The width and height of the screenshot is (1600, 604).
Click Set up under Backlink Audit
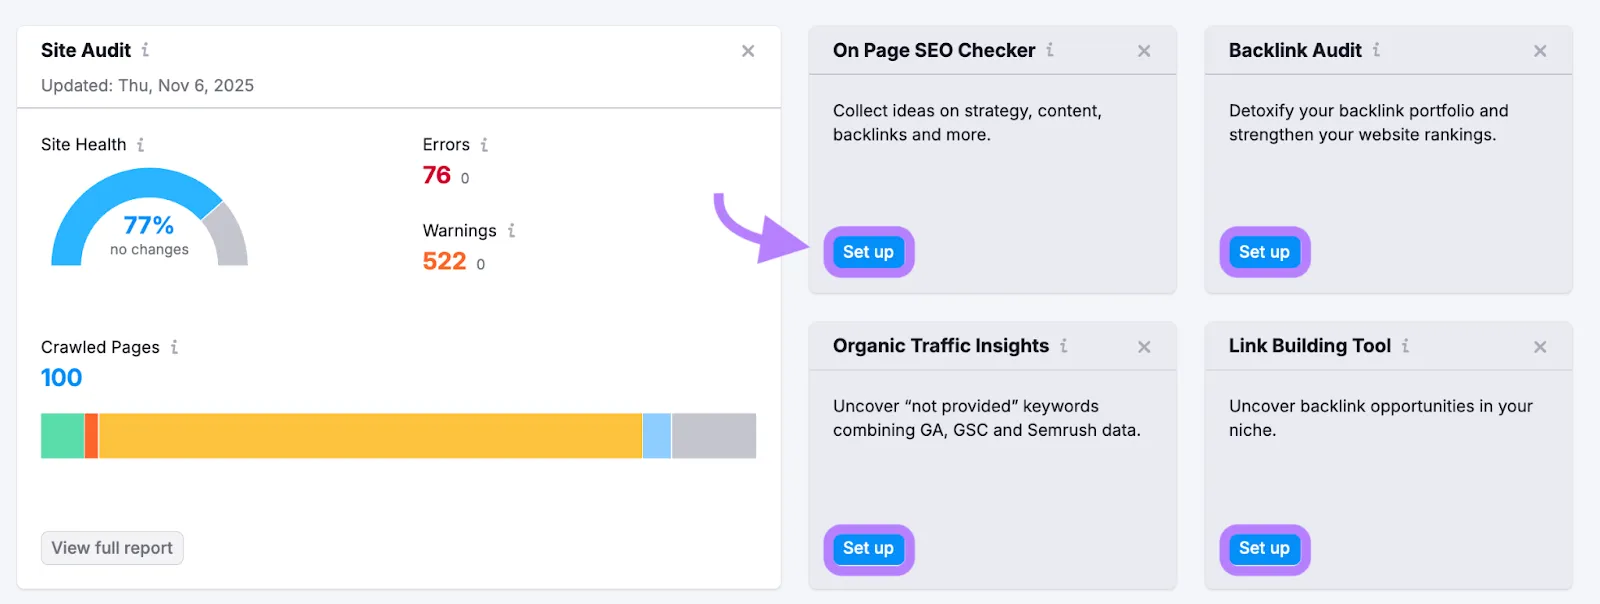click(x=1262, y=252)
